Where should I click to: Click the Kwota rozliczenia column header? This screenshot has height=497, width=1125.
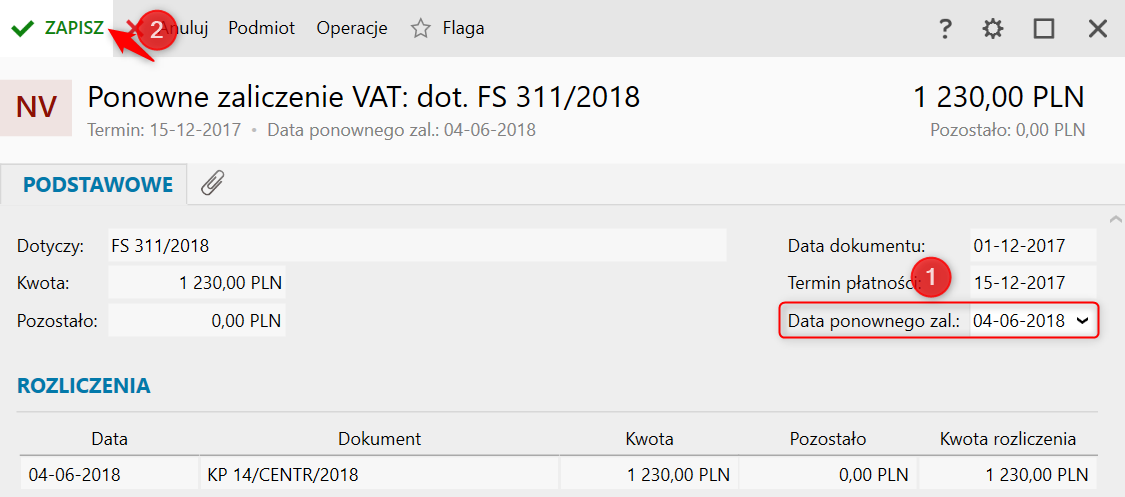pyautogui.click(x=1007, y=439)
